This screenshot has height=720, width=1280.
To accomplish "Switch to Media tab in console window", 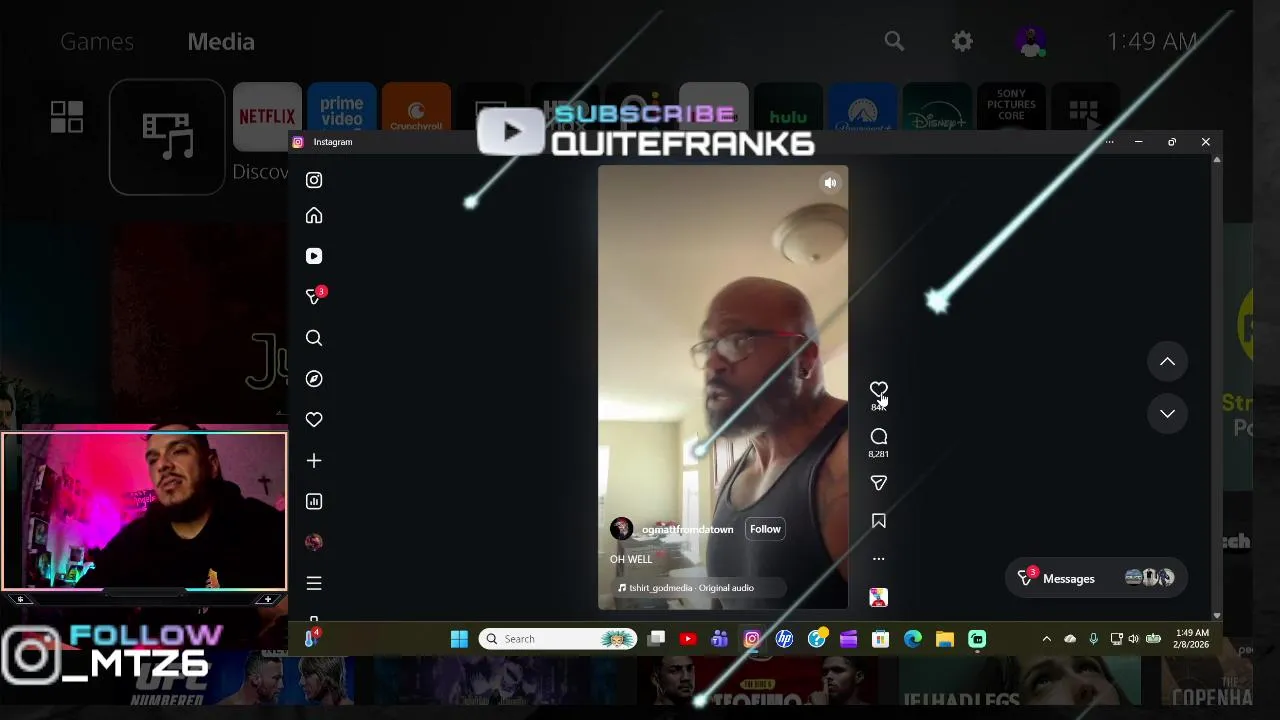I will tap(221, 42).
